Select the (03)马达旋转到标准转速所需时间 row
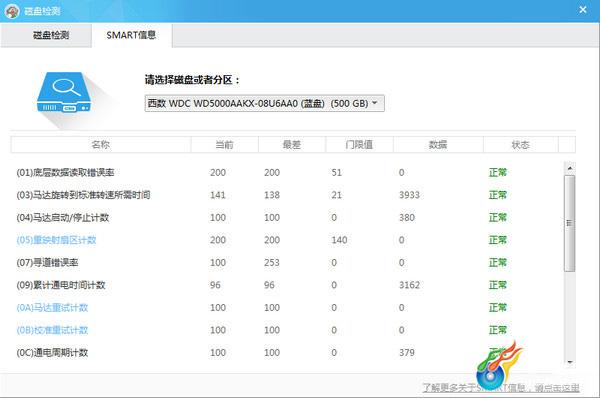This screenshot has height=398, width=600. pyautogui.click(x=287, y=195)
